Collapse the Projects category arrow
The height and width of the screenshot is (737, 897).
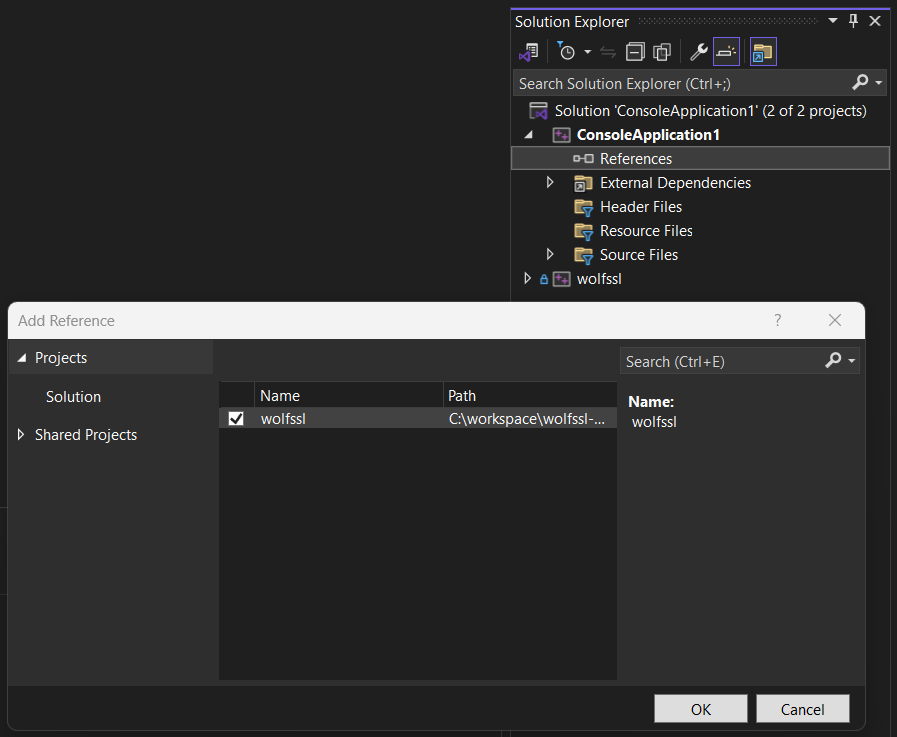pos(22,358)
